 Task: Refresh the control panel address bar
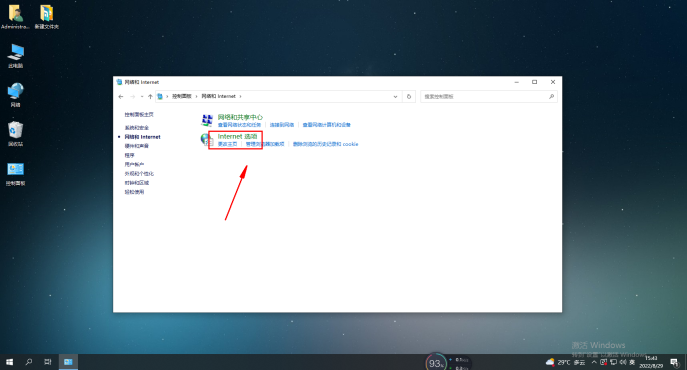coord(409,96)
